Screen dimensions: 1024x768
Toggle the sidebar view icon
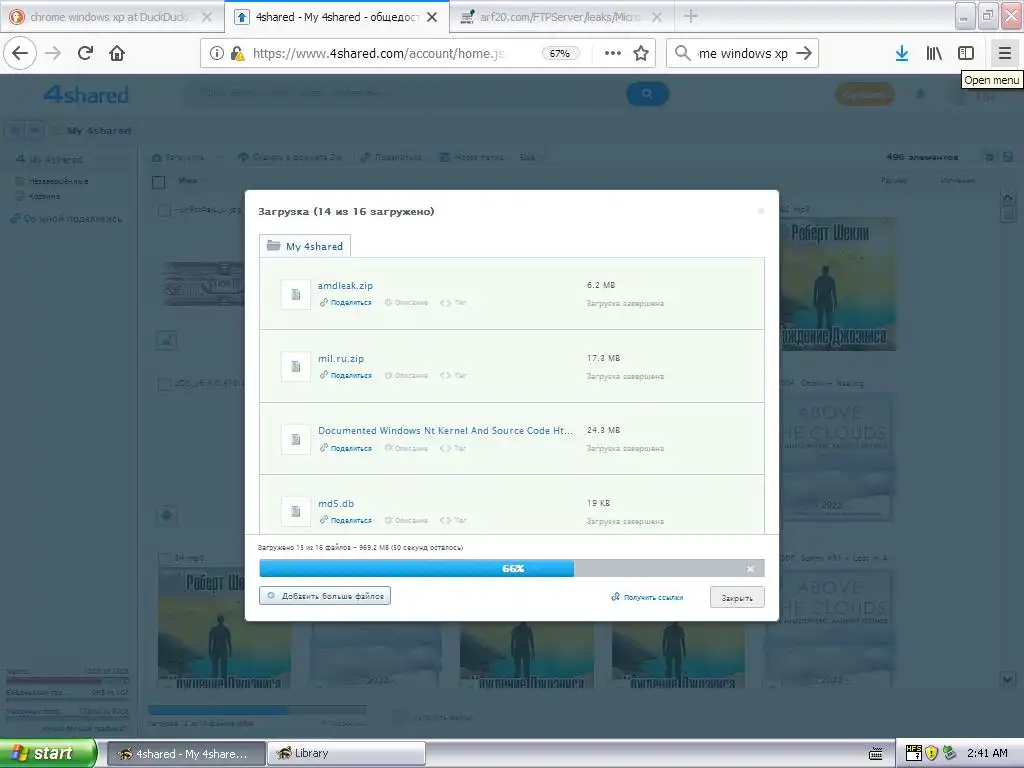pos(966,53)
